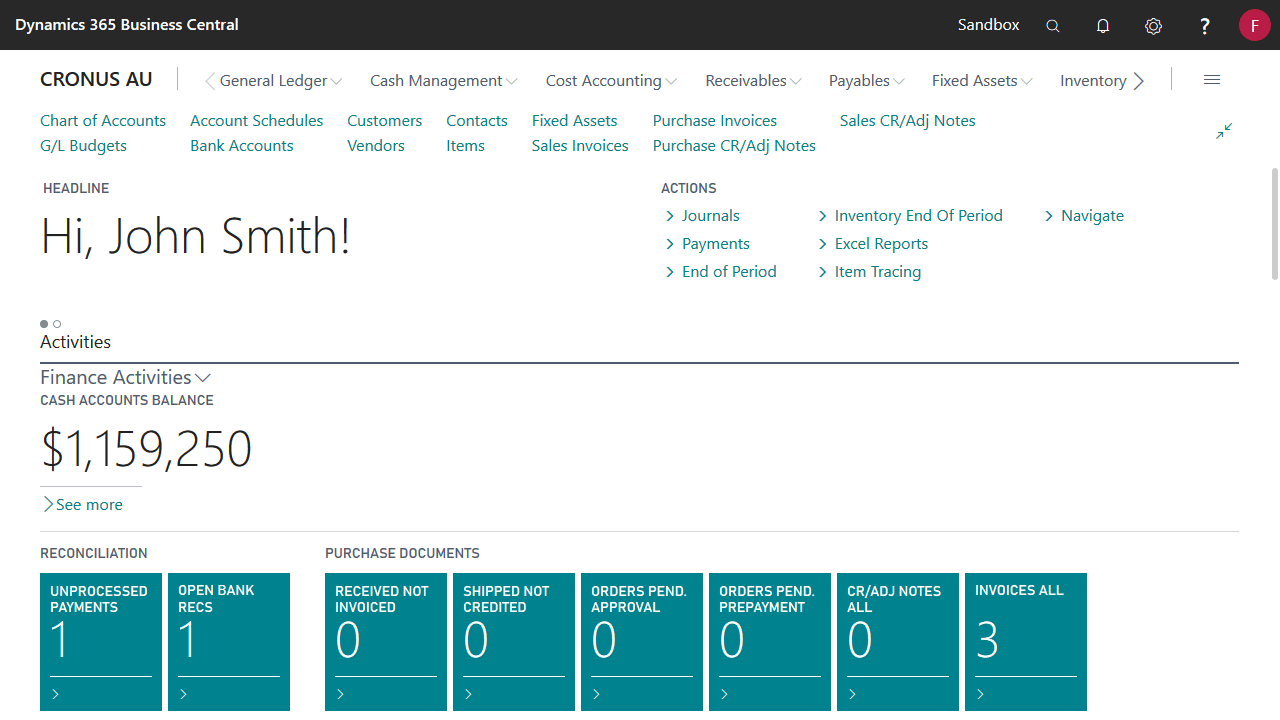Expand the End of Period action group
The width and height of the screenshot is (1280, 720).
pos(720,272)
